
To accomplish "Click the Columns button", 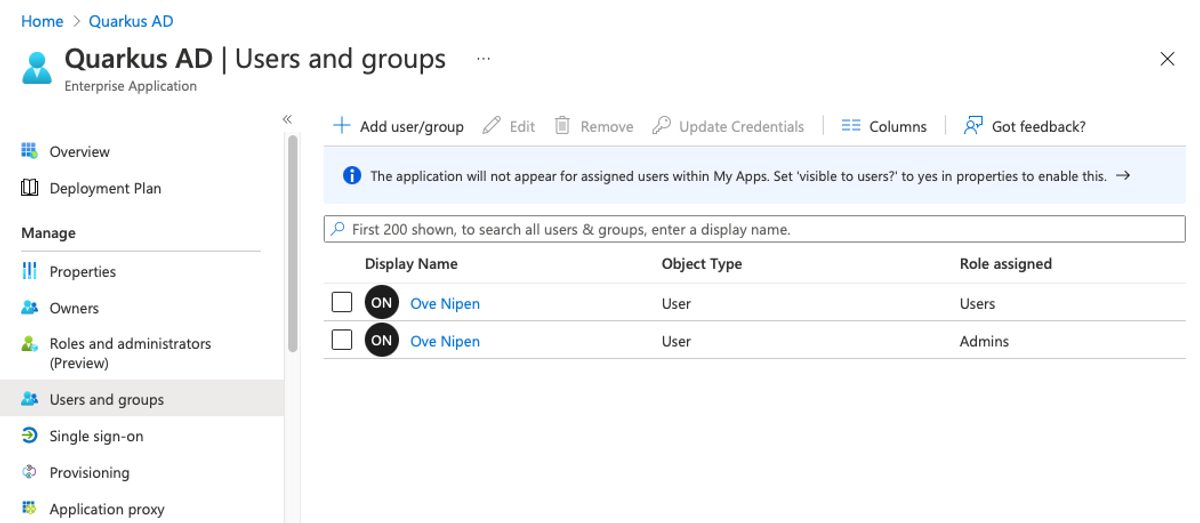I will pos(884,126).
